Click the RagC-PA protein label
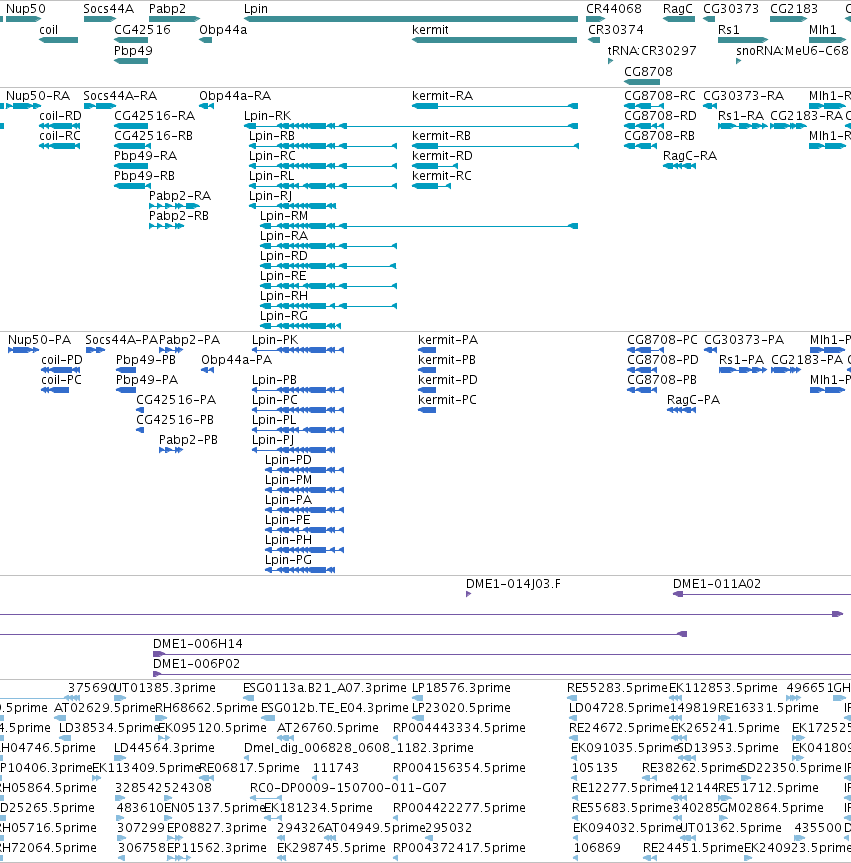Screen dimensions: 851x863 pos(694,400)
